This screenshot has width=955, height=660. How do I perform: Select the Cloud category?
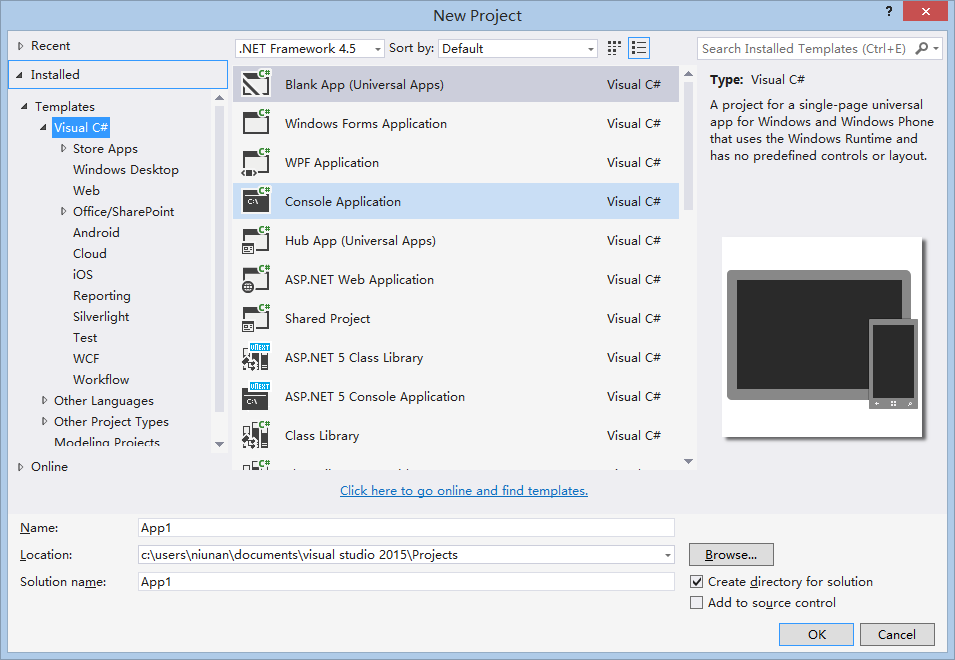[90, 253]
